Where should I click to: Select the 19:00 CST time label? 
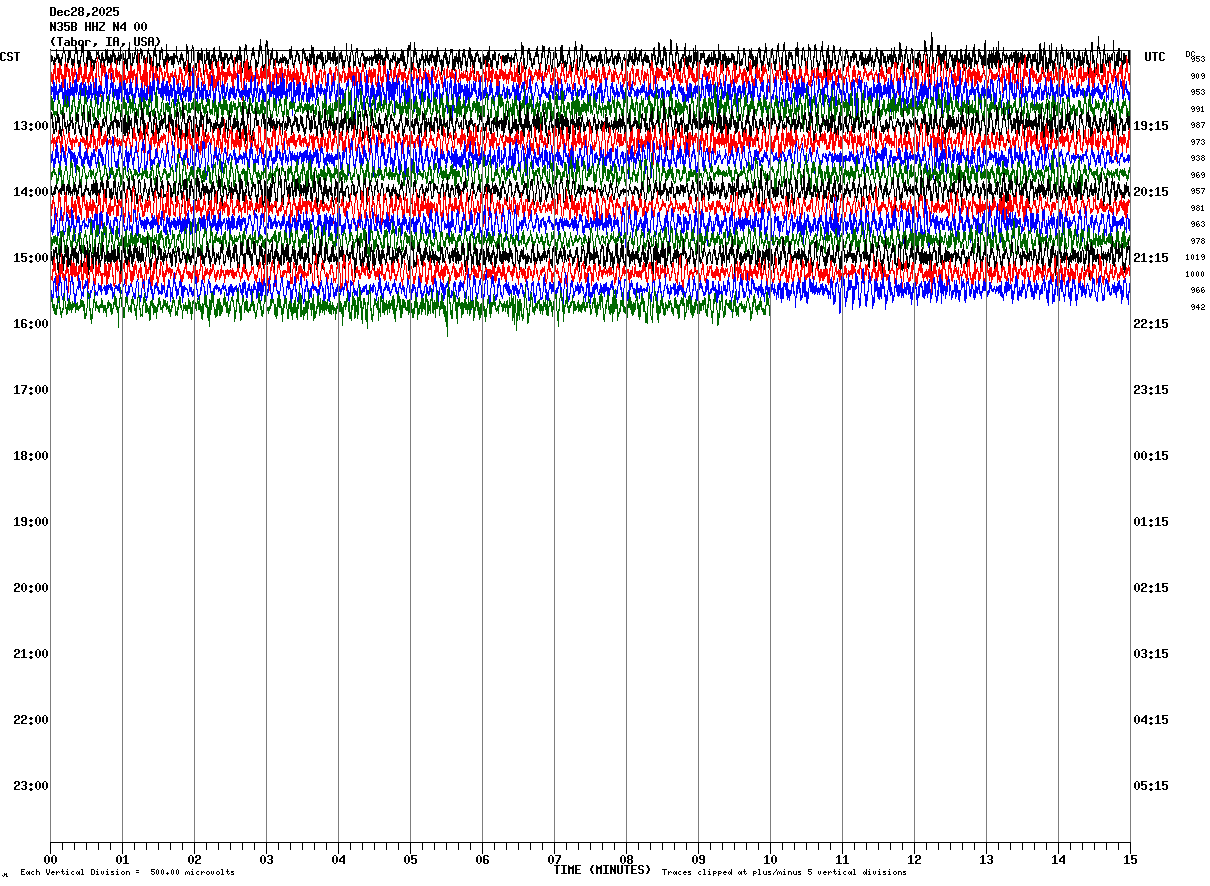(x=31, y=522)
